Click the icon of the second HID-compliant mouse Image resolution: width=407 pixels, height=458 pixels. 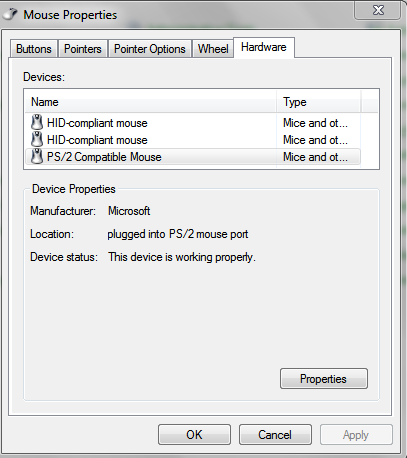[37, 139]
